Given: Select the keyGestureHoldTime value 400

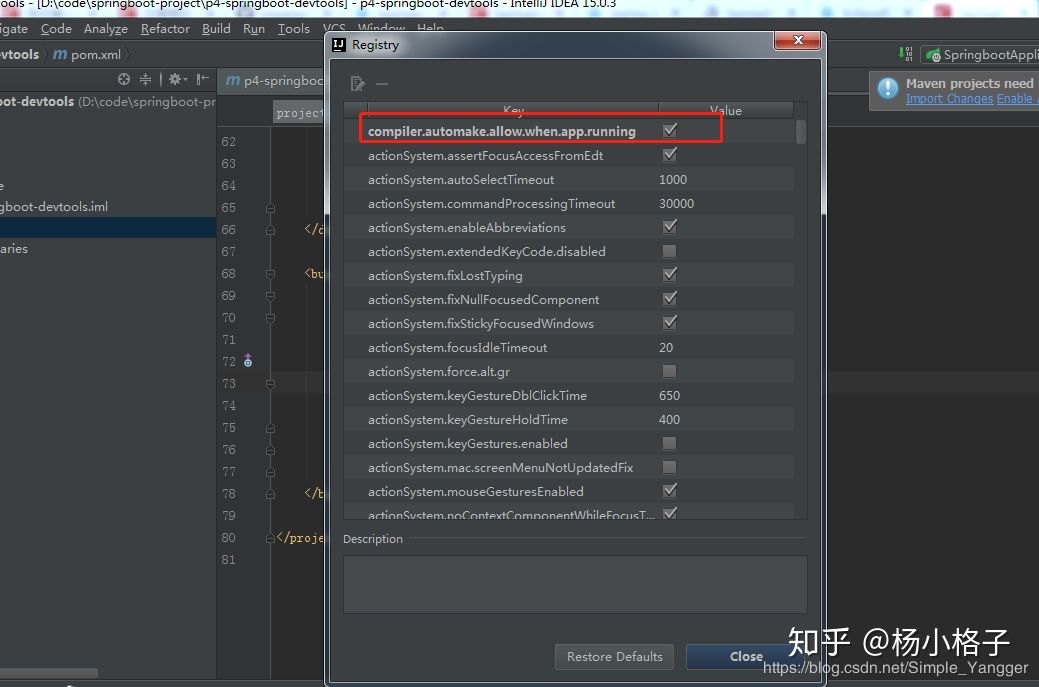Looking at the screenshot, I should click(669, 419).
